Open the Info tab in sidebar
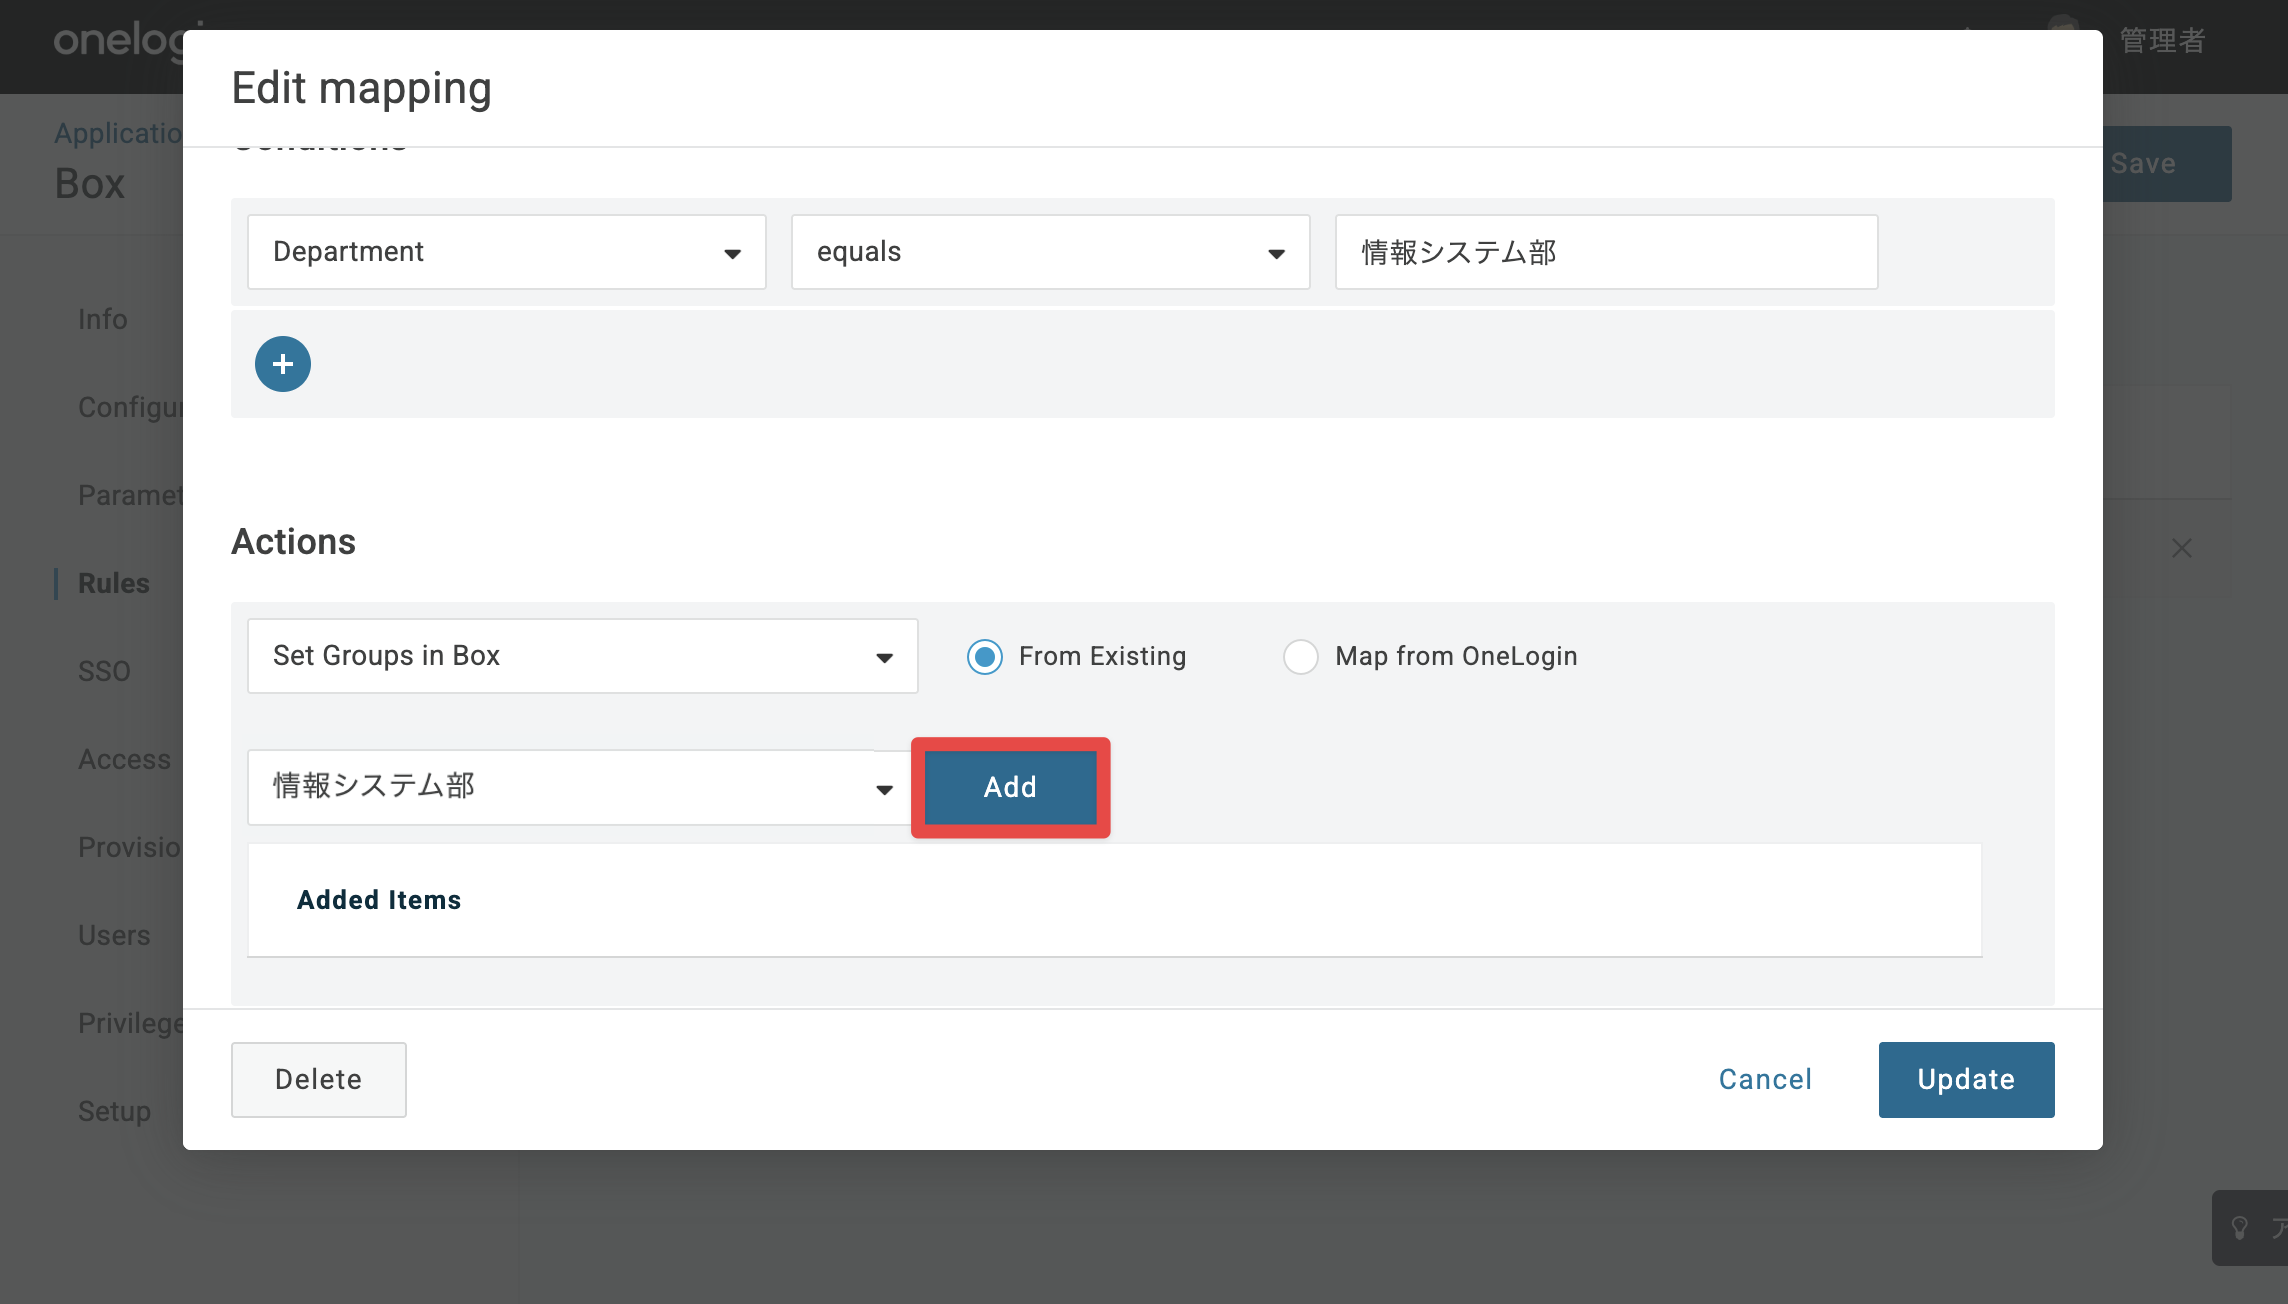 [x=103, y=319]
